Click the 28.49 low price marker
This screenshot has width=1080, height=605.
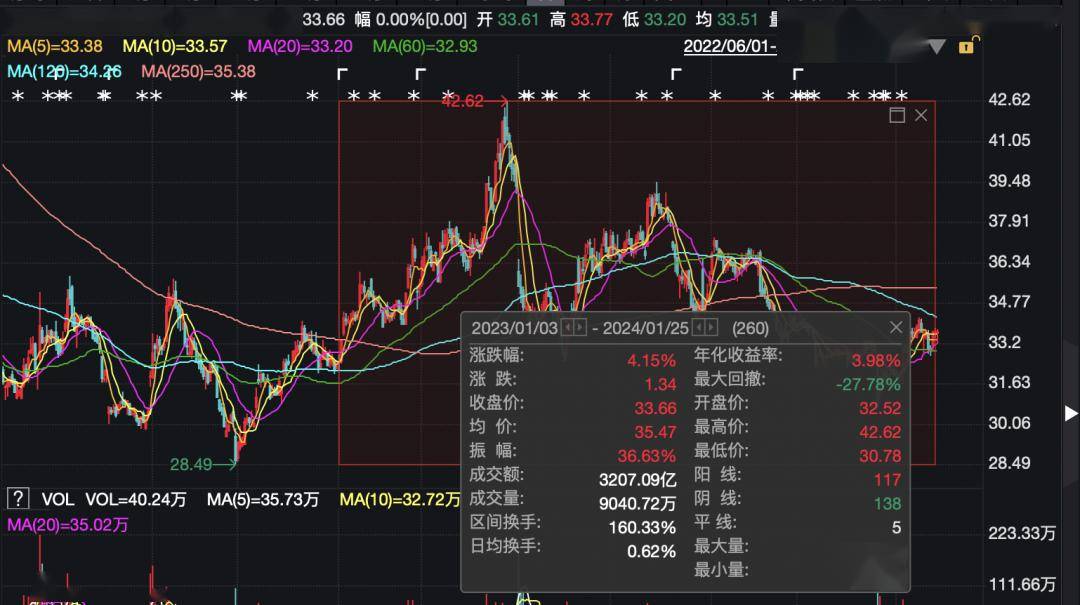pos(191,464)
